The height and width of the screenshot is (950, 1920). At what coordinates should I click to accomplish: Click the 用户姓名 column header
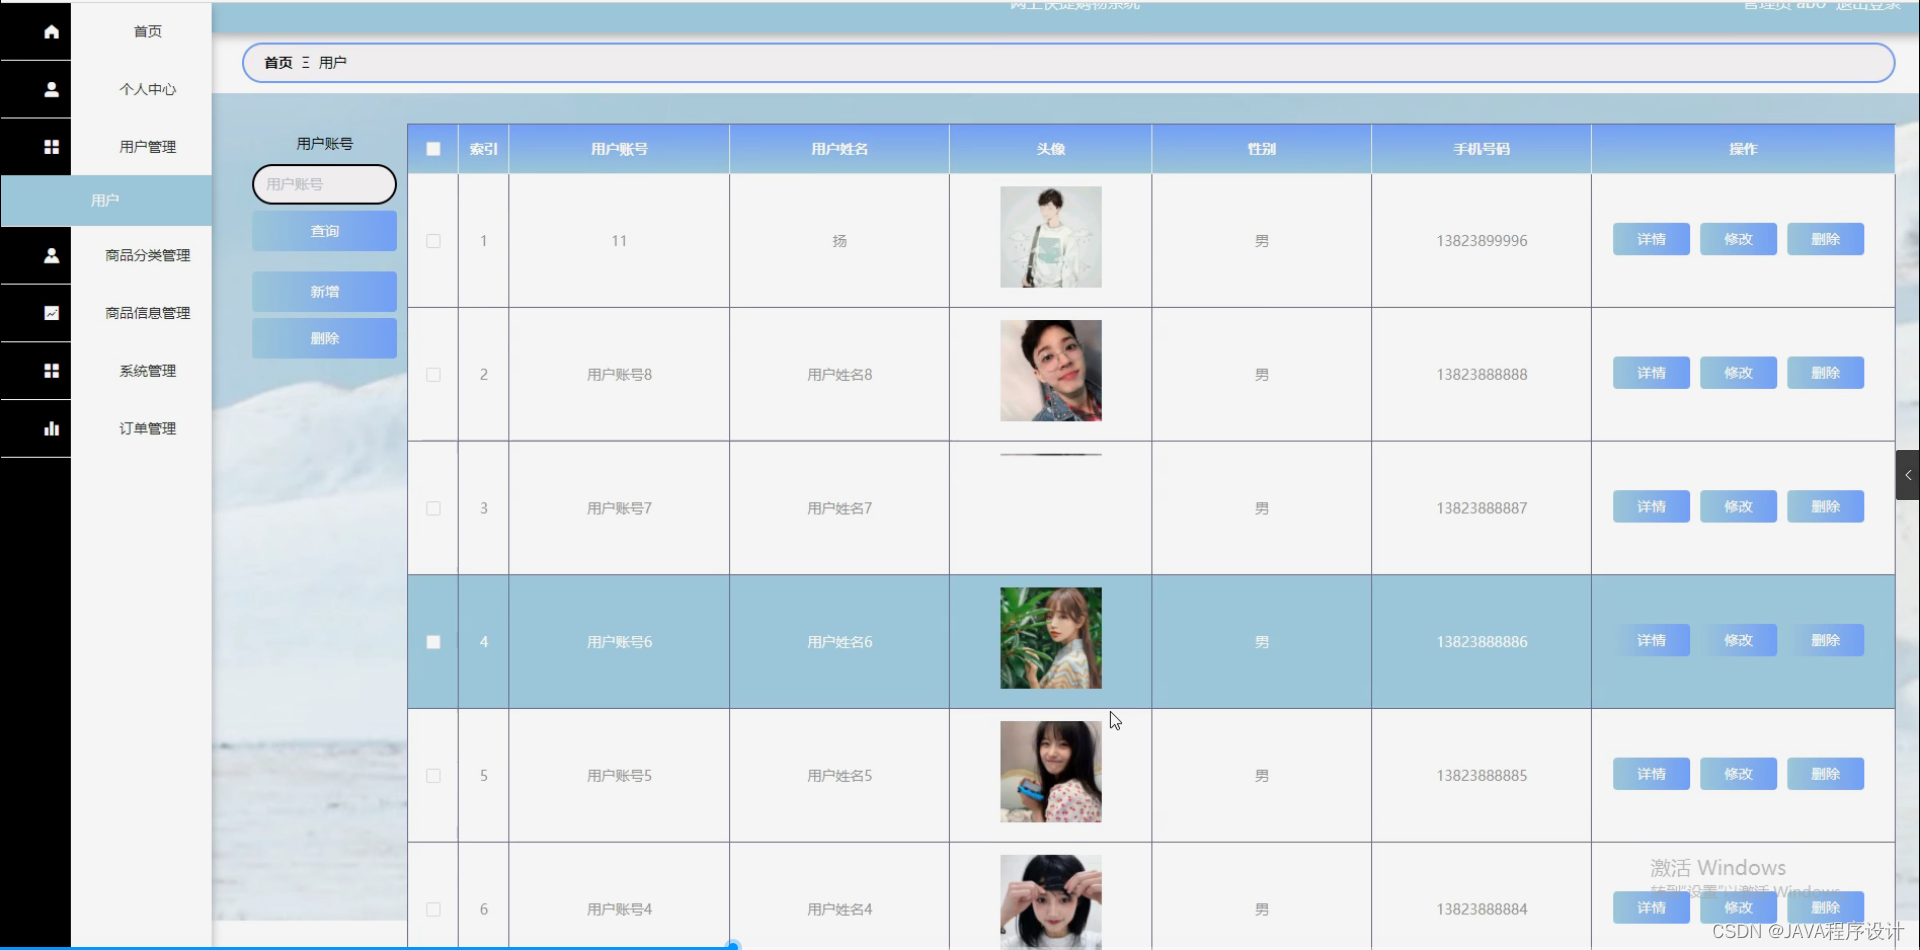[x=840, y=149]
